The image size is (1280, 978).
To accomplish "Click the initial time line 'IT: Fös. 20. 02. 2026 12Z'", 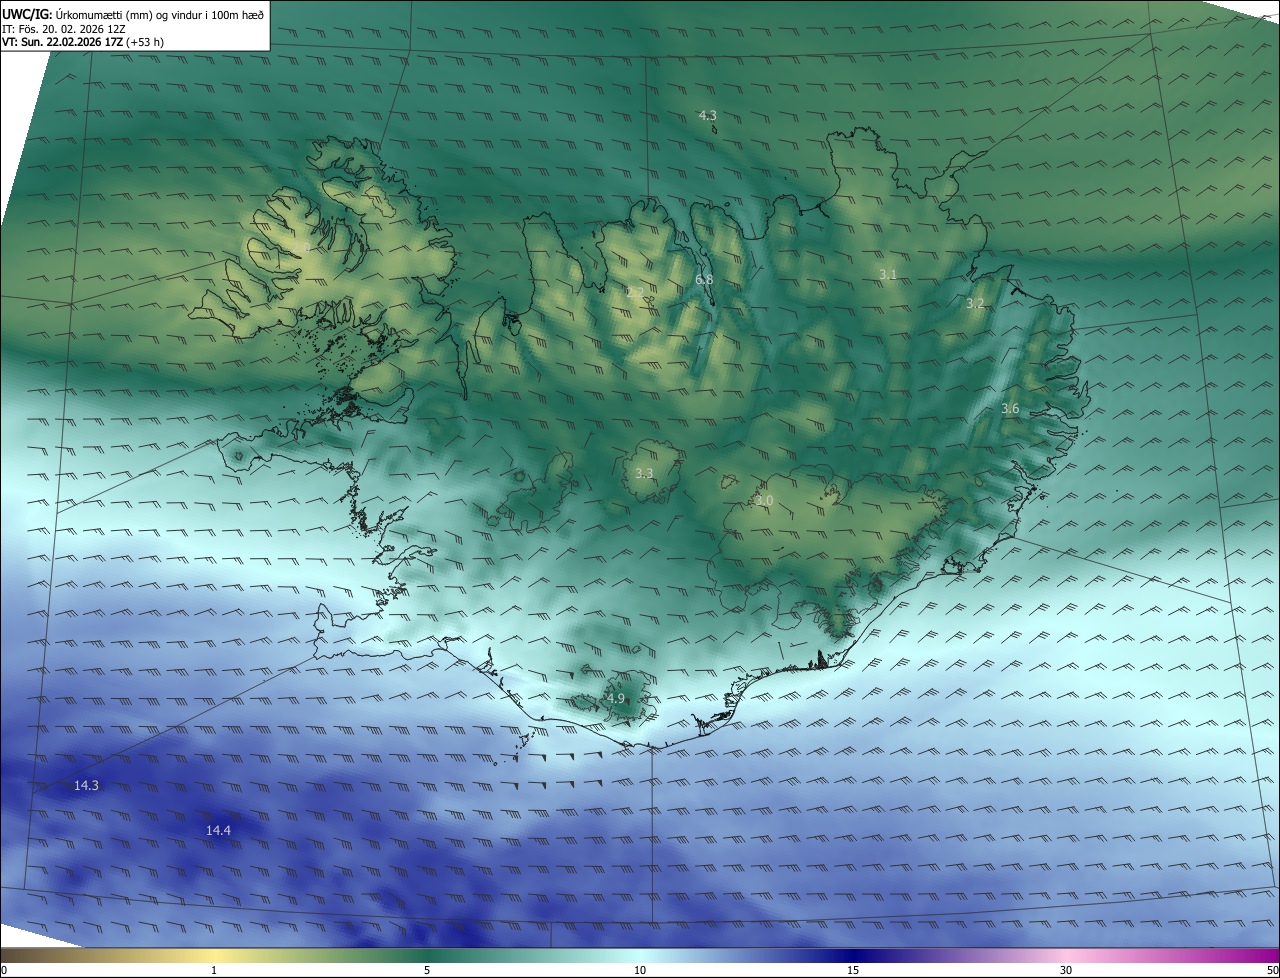I will coord(64,29).
